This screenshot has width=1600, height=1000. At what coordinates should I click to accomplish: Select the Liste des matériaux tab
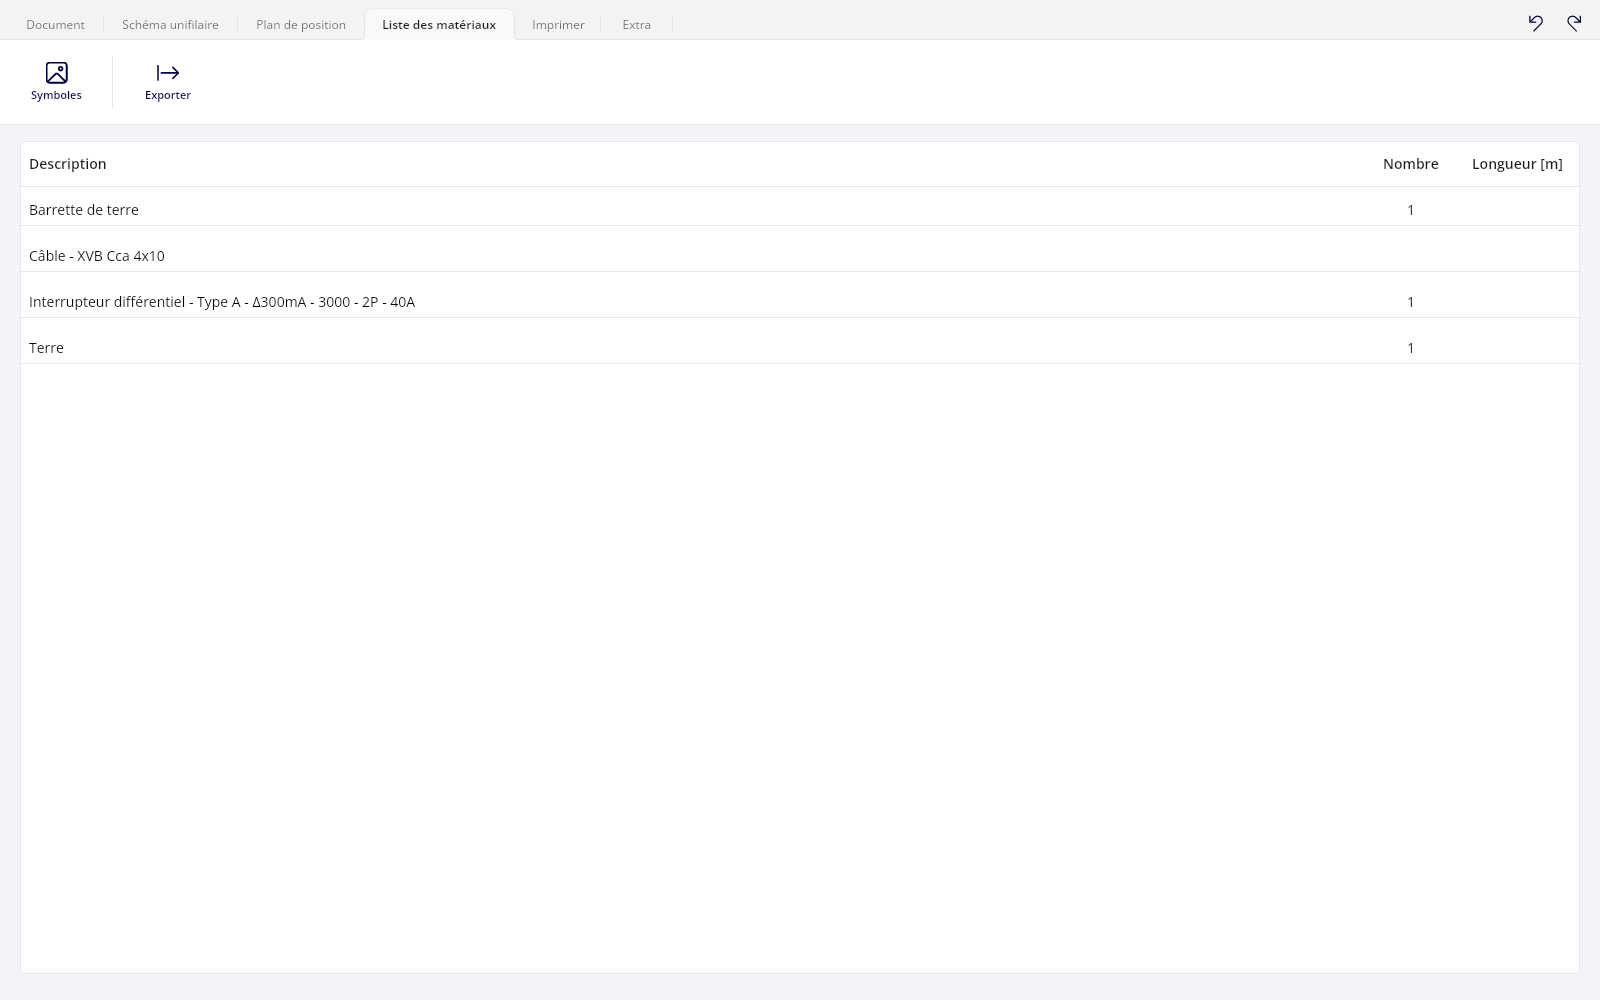click(439, 25)
